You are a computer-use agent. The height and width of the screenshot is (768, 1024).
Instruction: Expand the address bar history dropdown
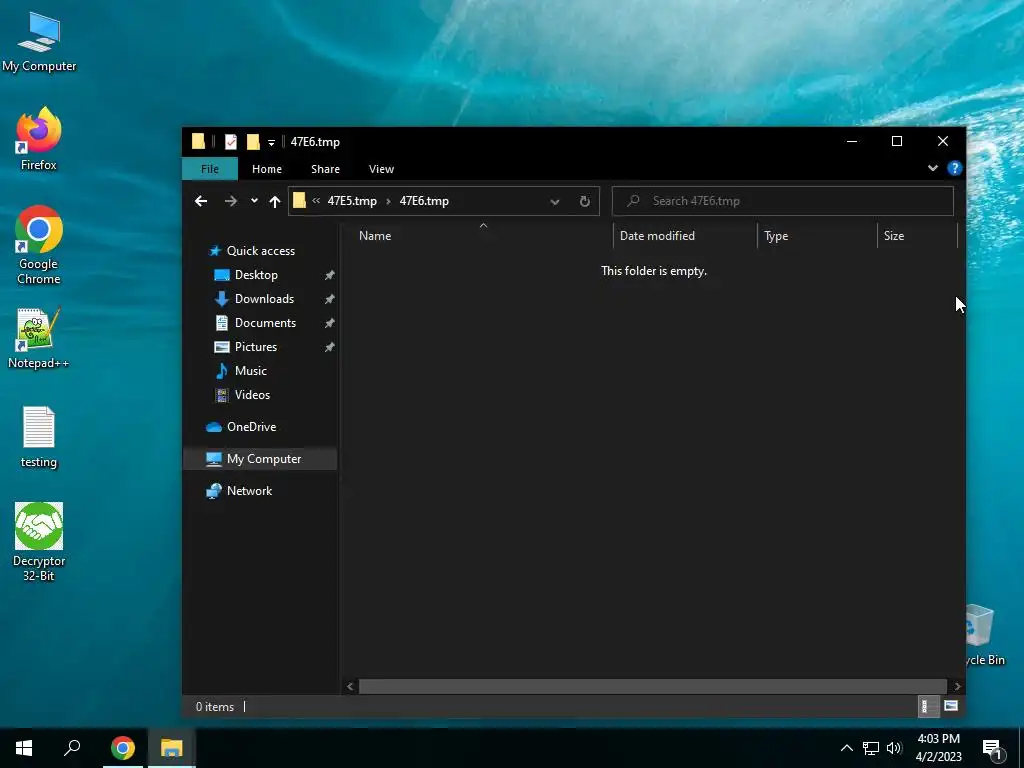554,201
